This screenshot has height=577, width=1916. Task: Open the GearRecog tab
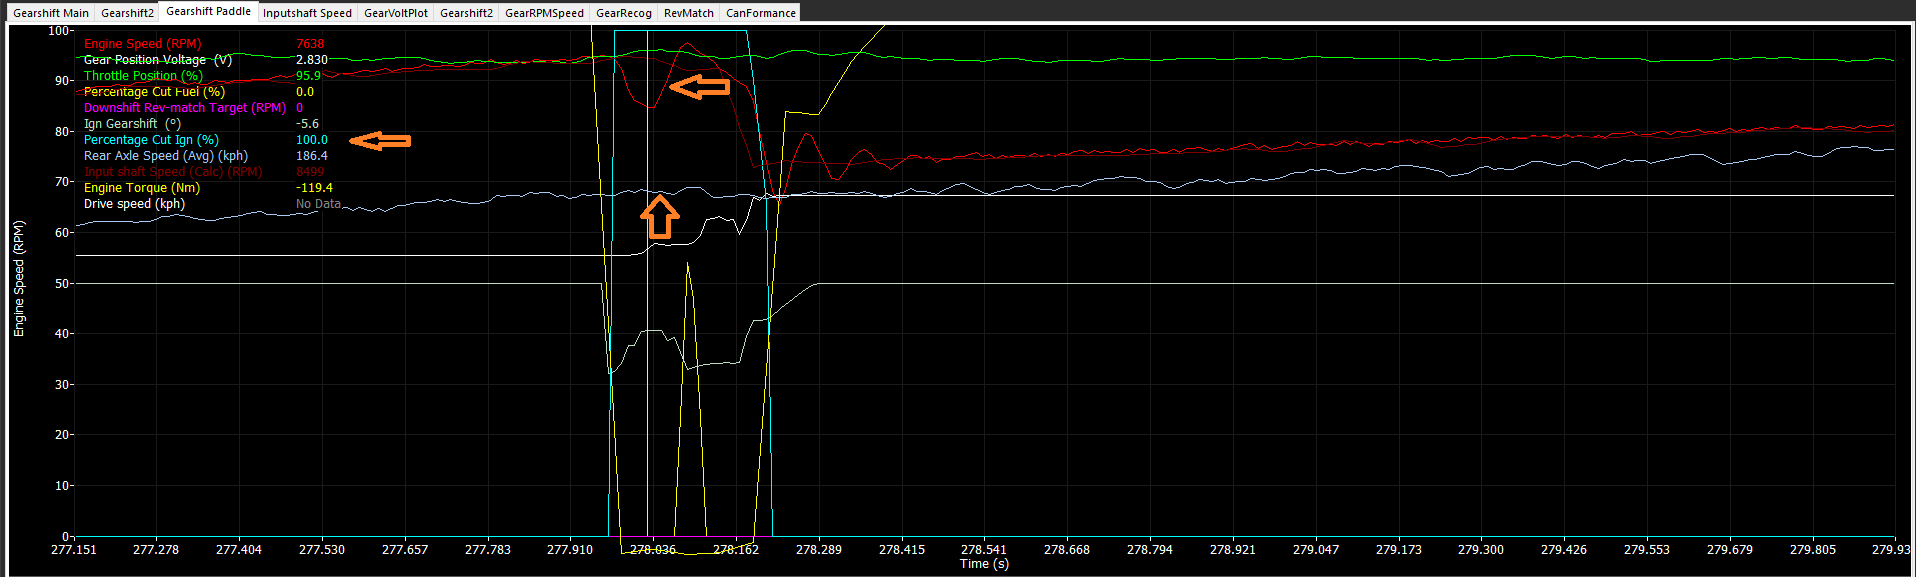(623, 13)
